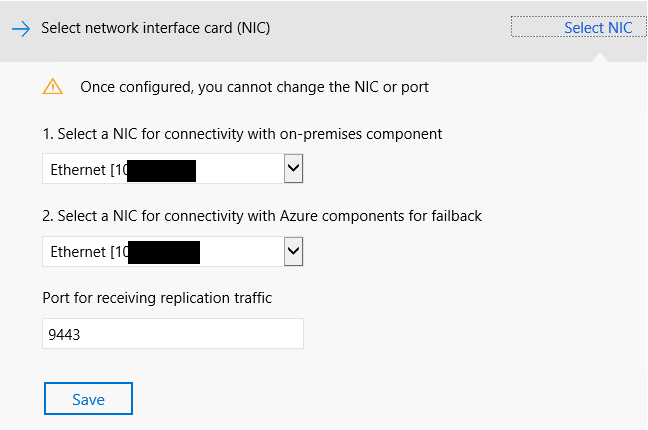The image size is (648, 430).
Task: Click the redacted IP in second Ethernet dropdown
Action: pyautogui.click(x=164, y=252)
